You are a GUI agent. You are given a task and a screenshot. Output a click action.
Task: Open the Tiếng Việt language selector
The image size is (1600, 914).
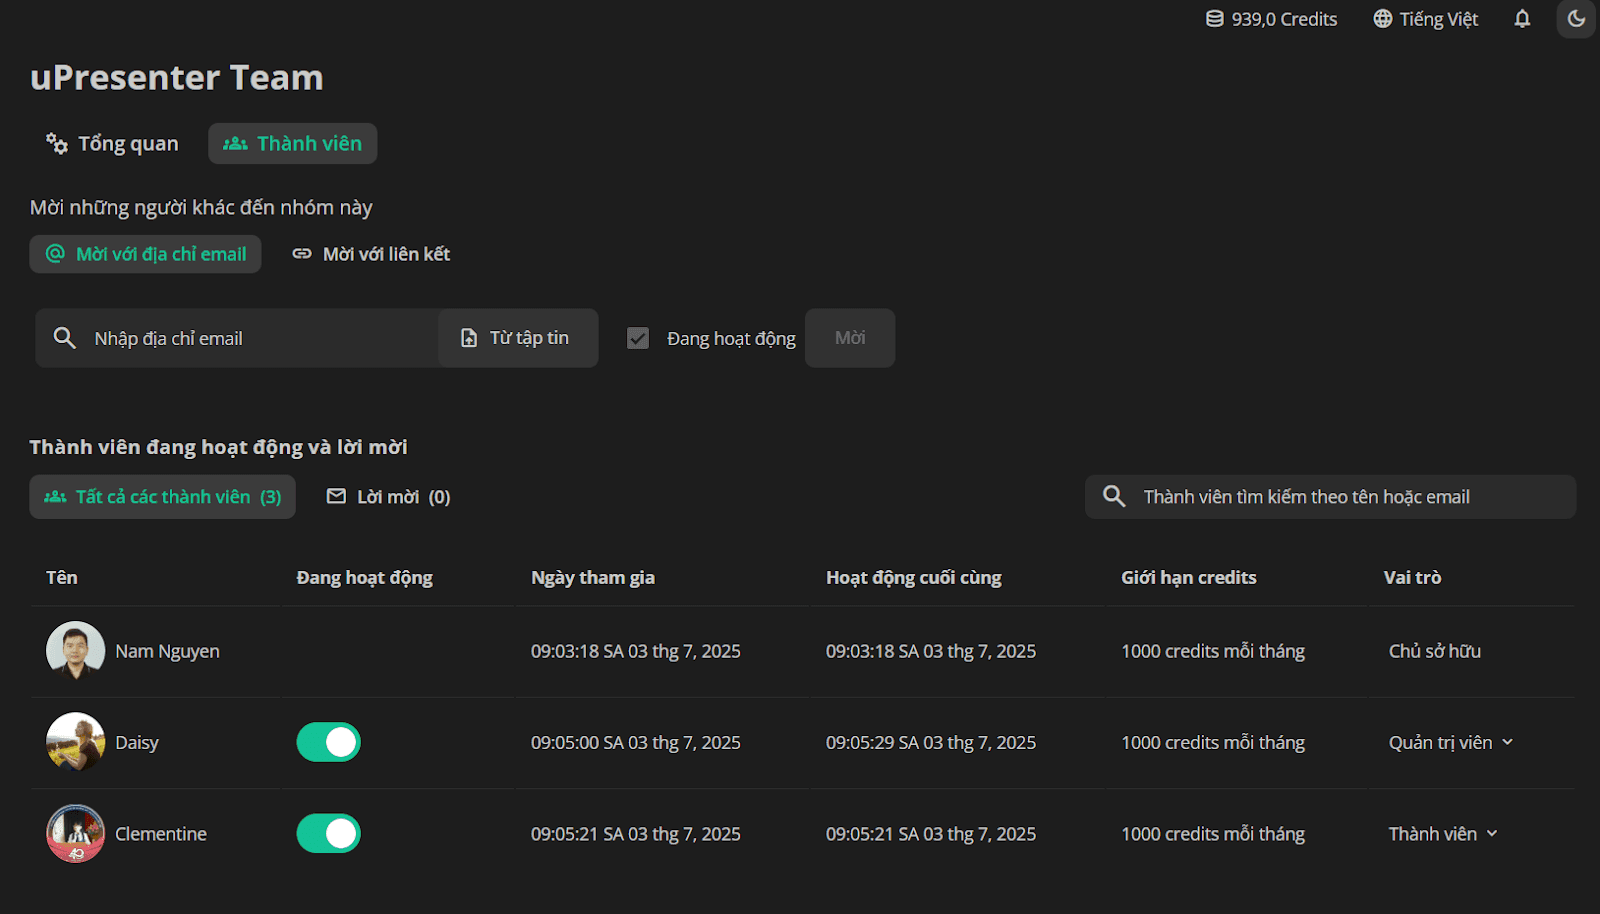[1426, 19]
